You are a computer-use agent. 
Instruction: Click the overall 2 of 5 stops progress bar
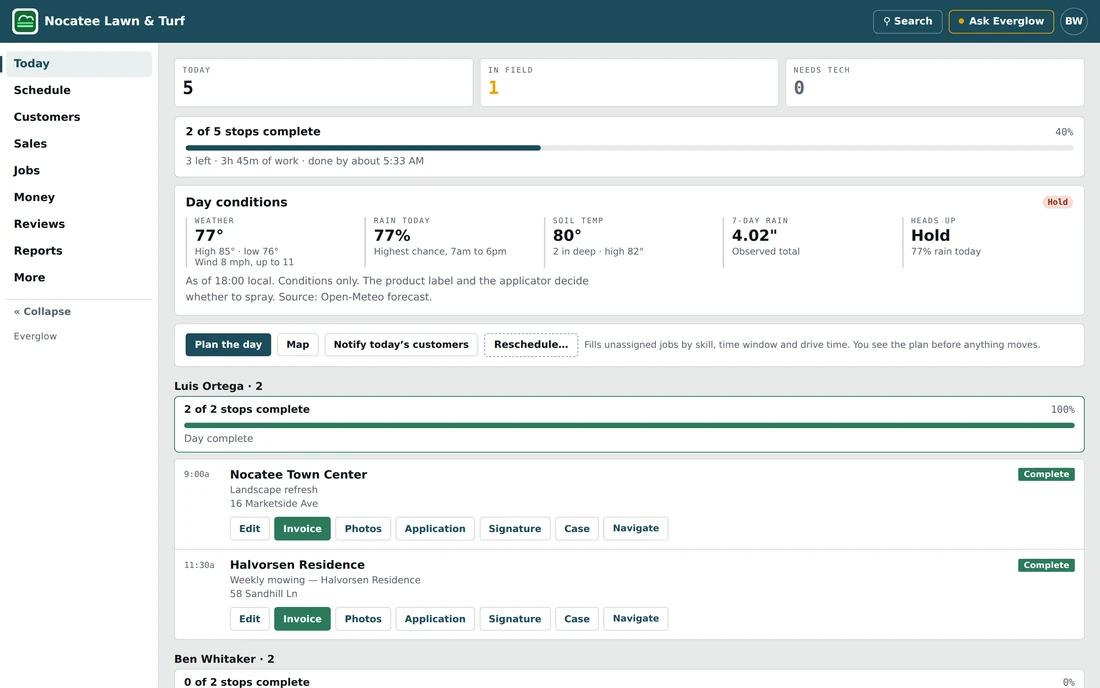tap(629, 148)
